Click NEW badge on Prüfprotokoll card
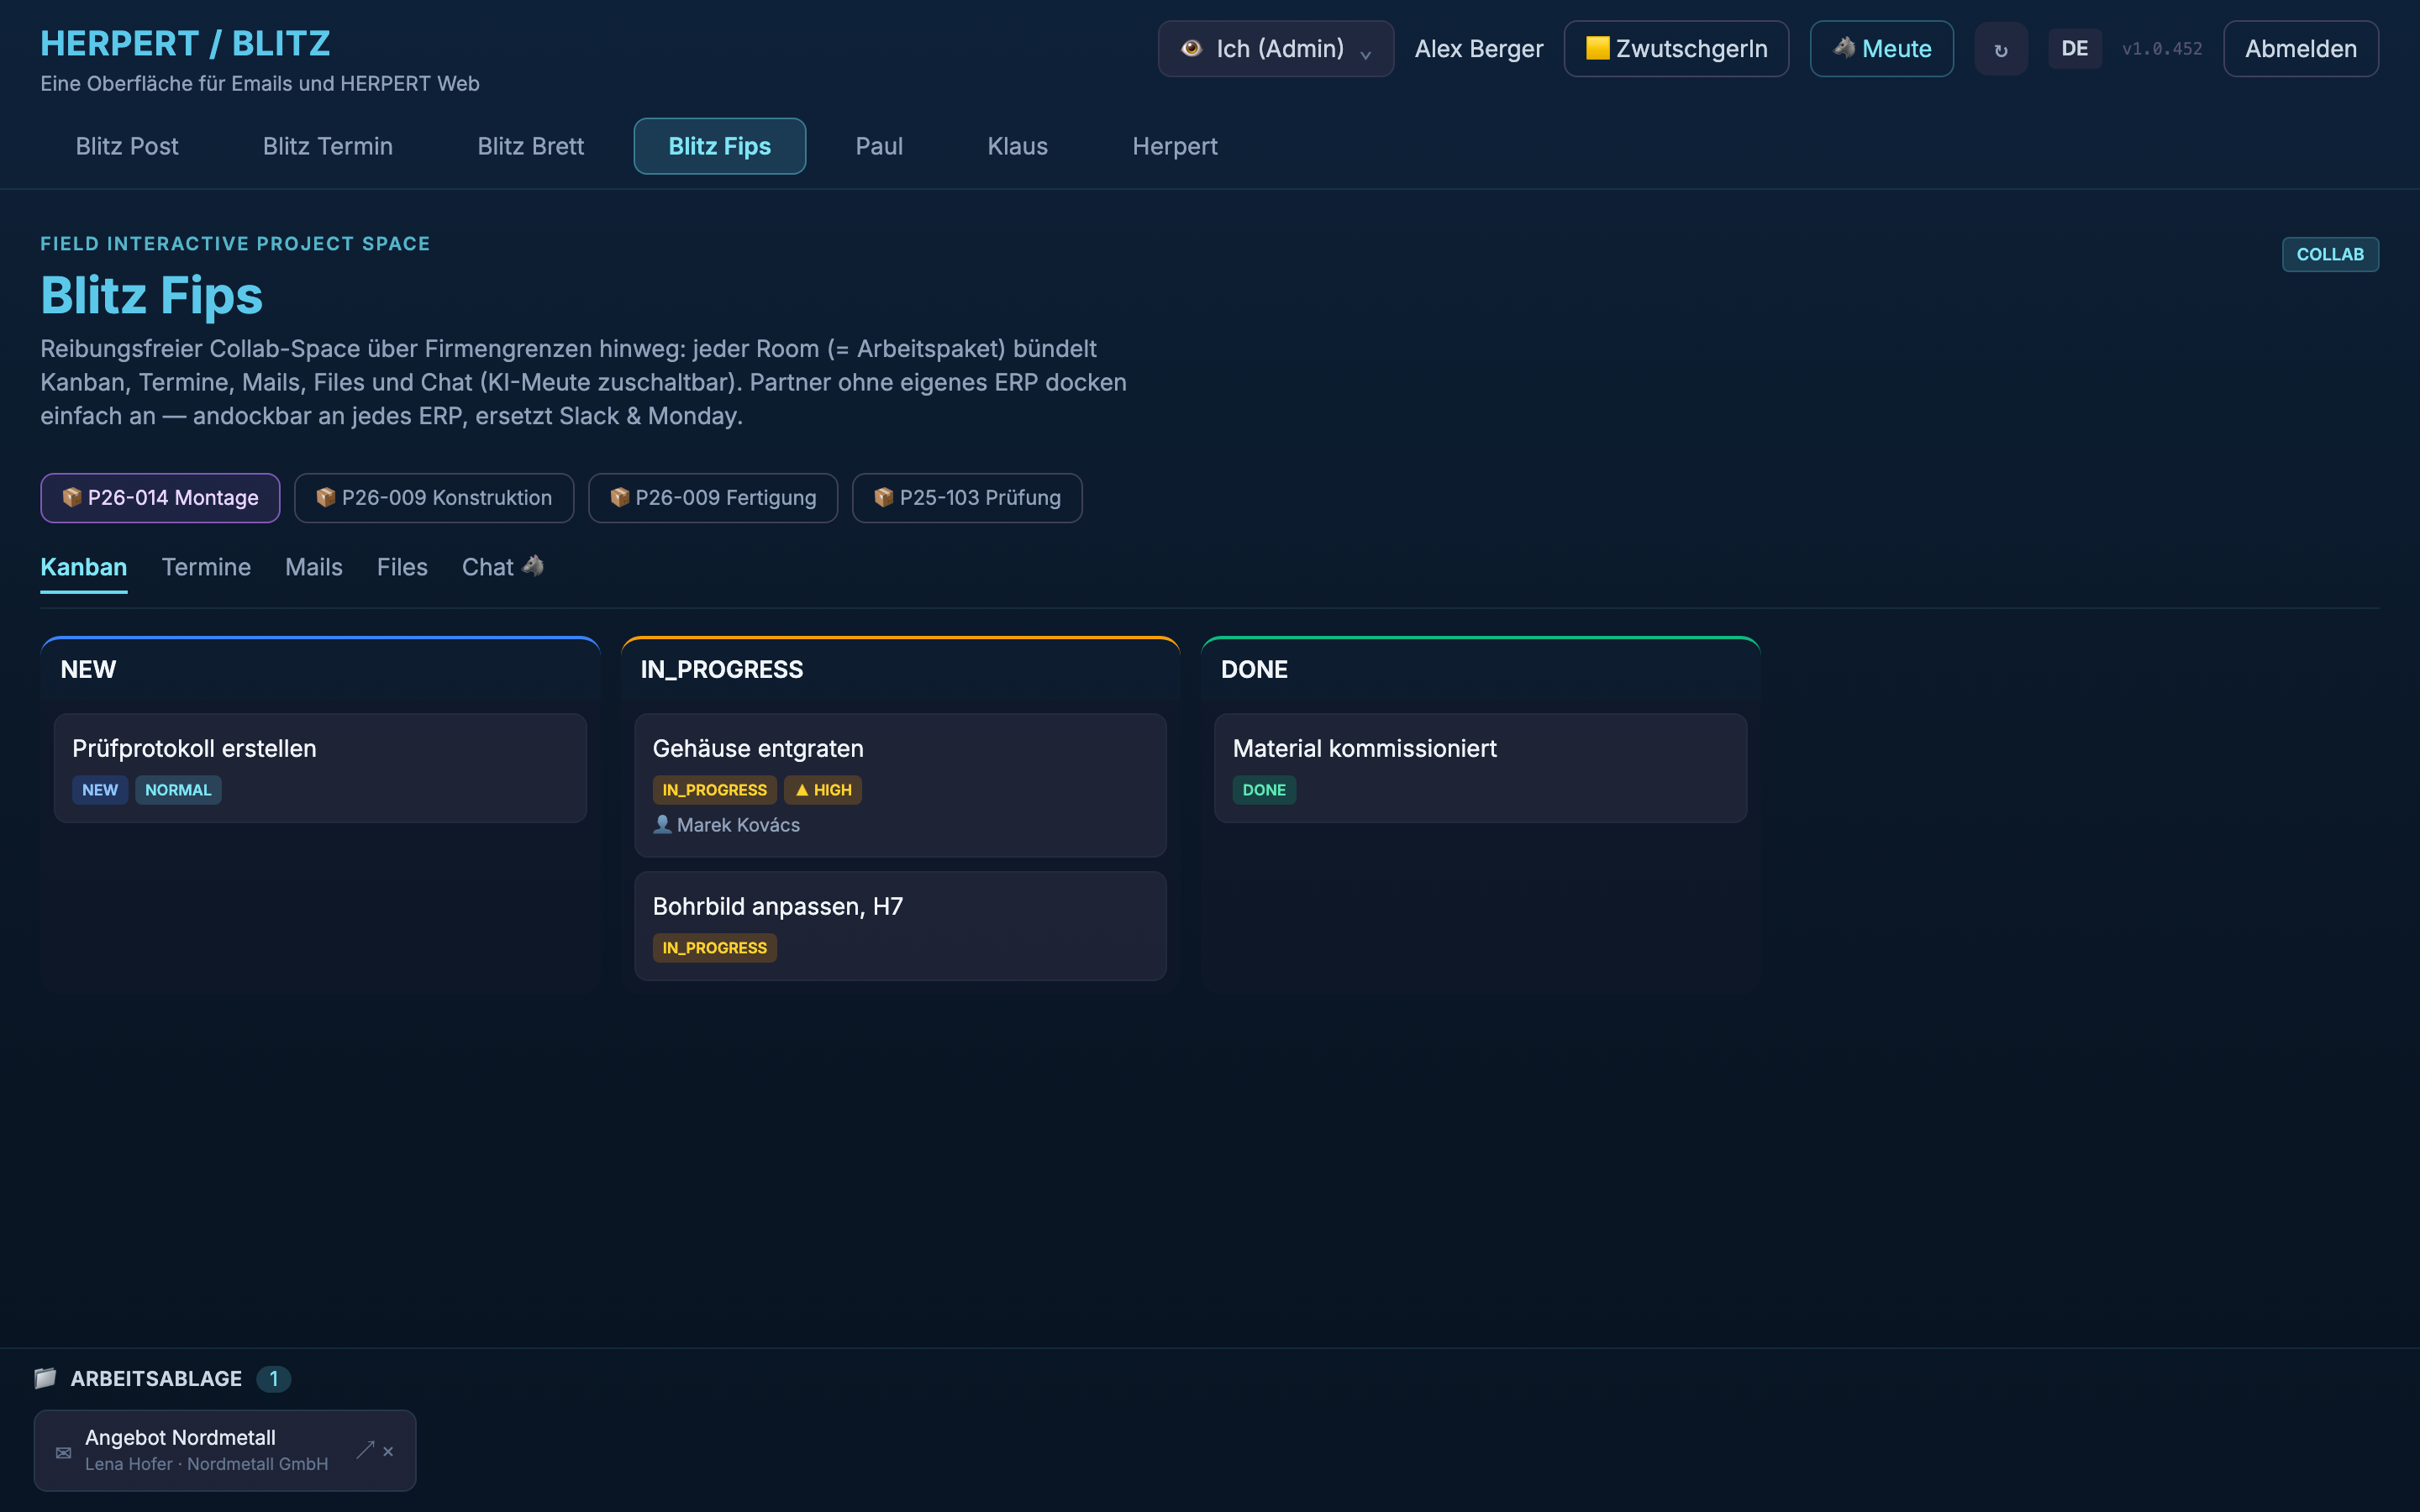 click(100, 790)
